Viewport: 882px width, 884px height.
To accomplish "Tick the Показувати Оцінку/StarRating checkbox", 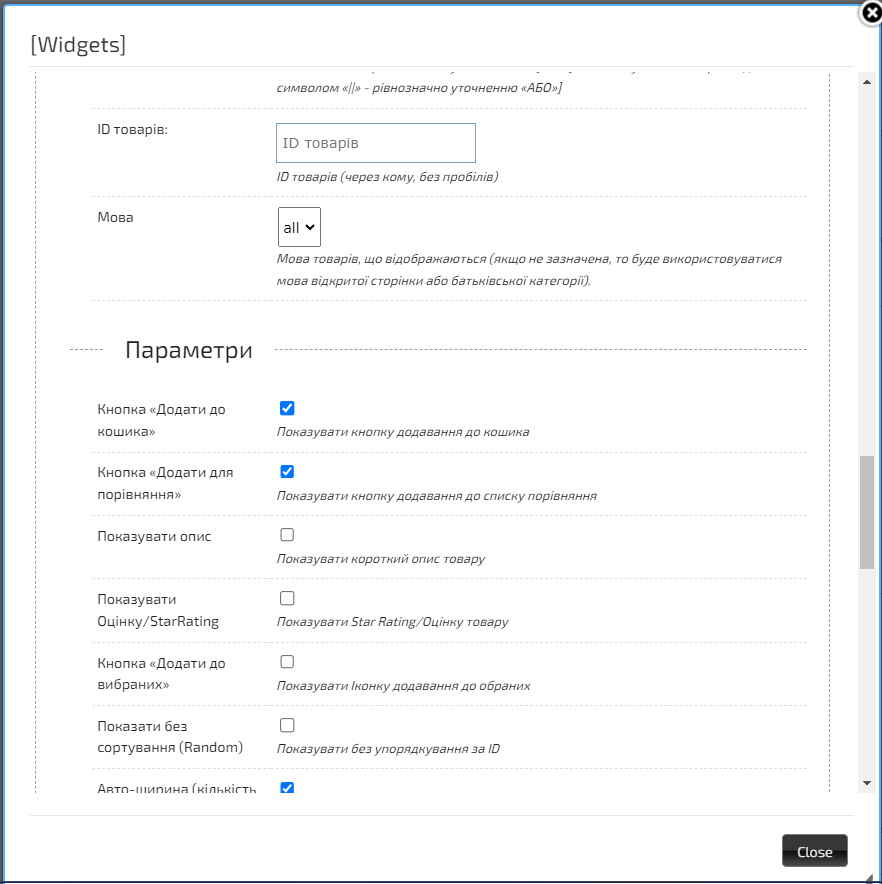I will [287, 598].
